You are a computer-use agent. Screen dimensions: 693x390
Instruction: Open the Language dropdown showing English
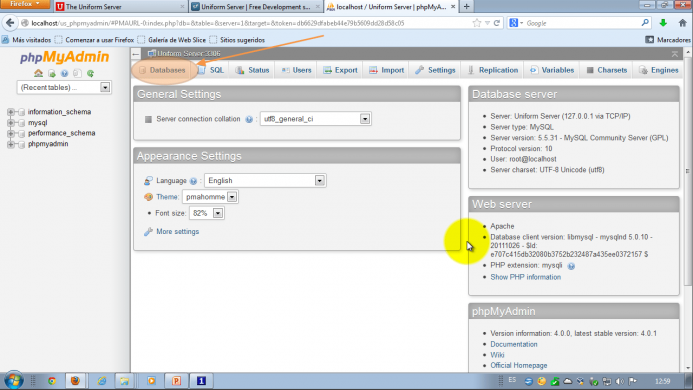pyautogui.click(x=265, y=180)
